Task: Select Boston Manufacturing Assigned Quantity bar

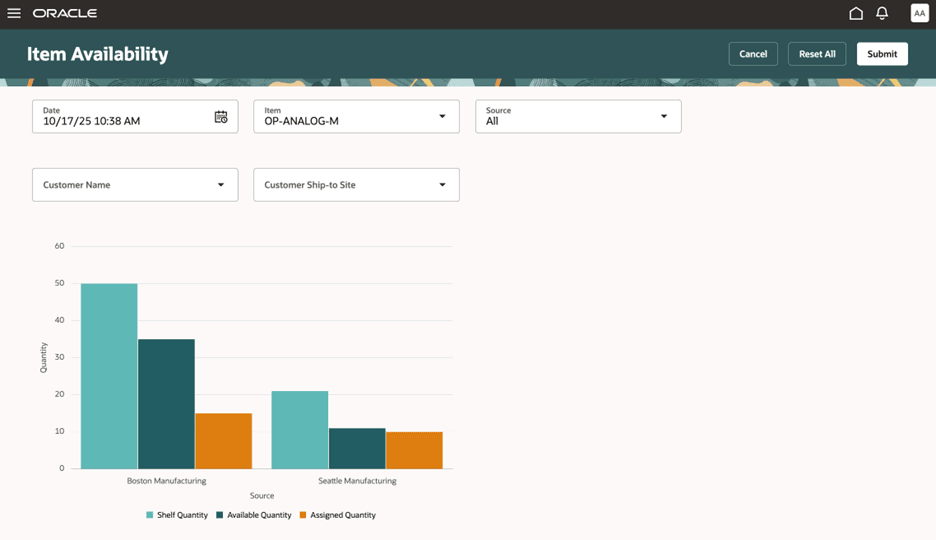Action: click(224, 441)
